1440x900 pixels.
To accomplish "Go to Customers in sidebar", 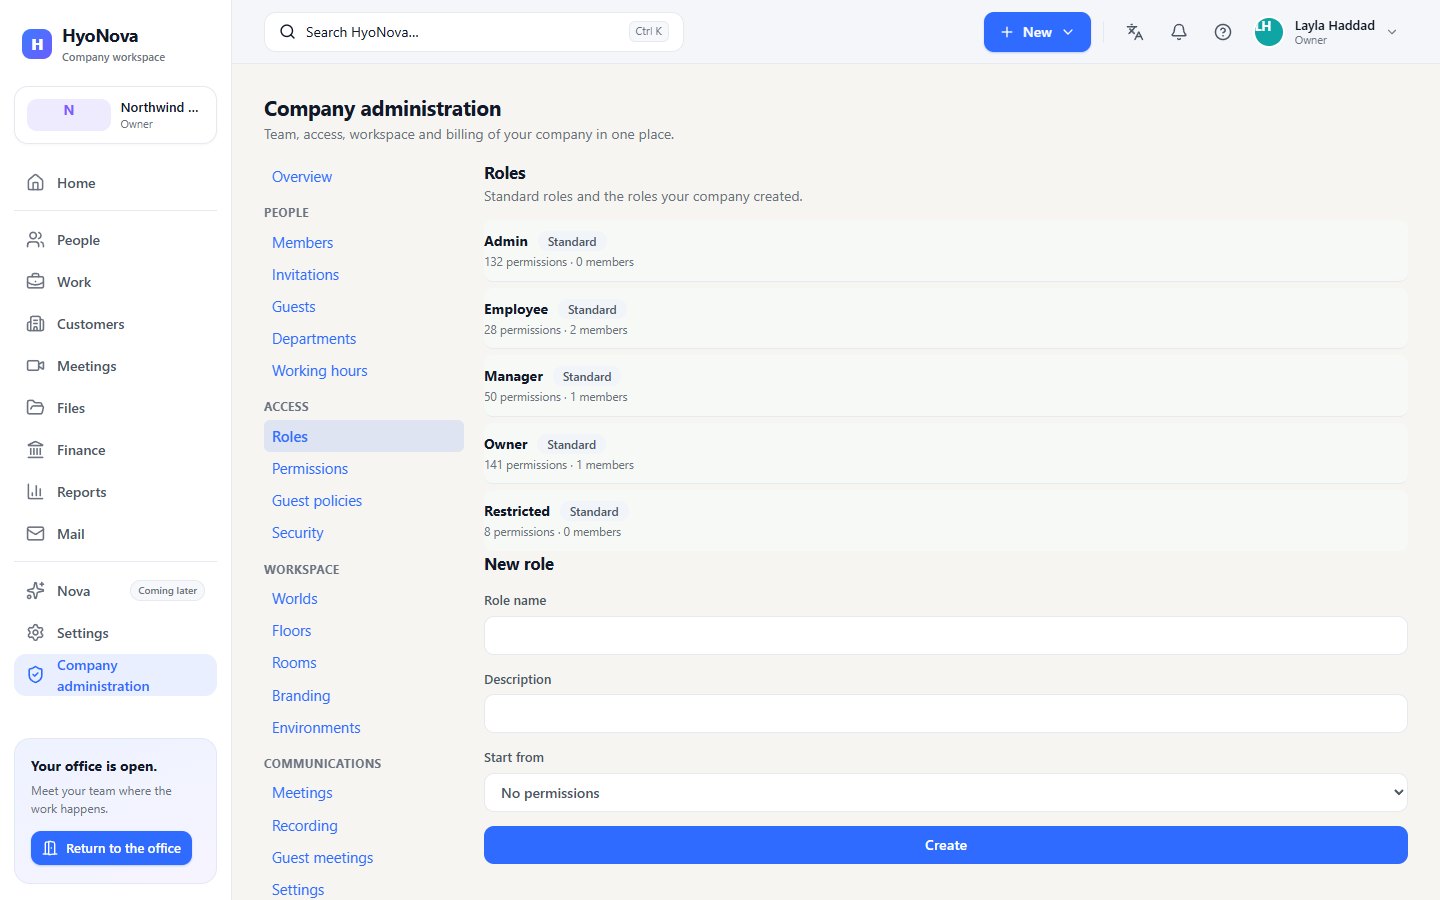I will click(115, 324).
